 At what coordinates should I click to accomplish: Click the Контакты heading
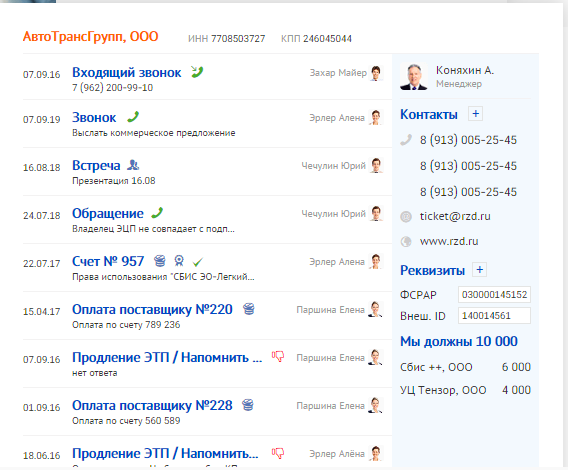[x=429, y=114]
